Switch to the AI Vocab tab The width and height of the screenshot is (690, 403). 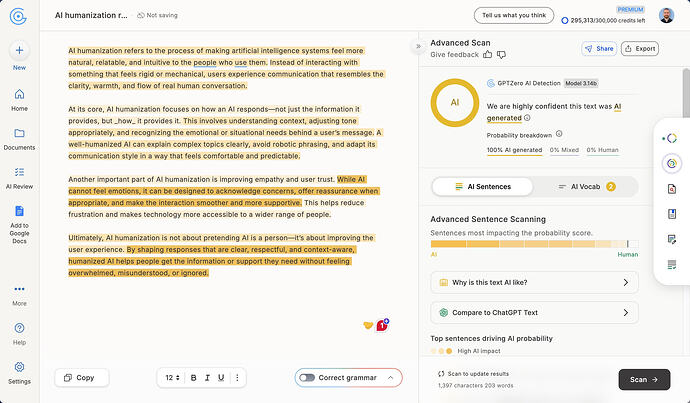pos(585,187)
